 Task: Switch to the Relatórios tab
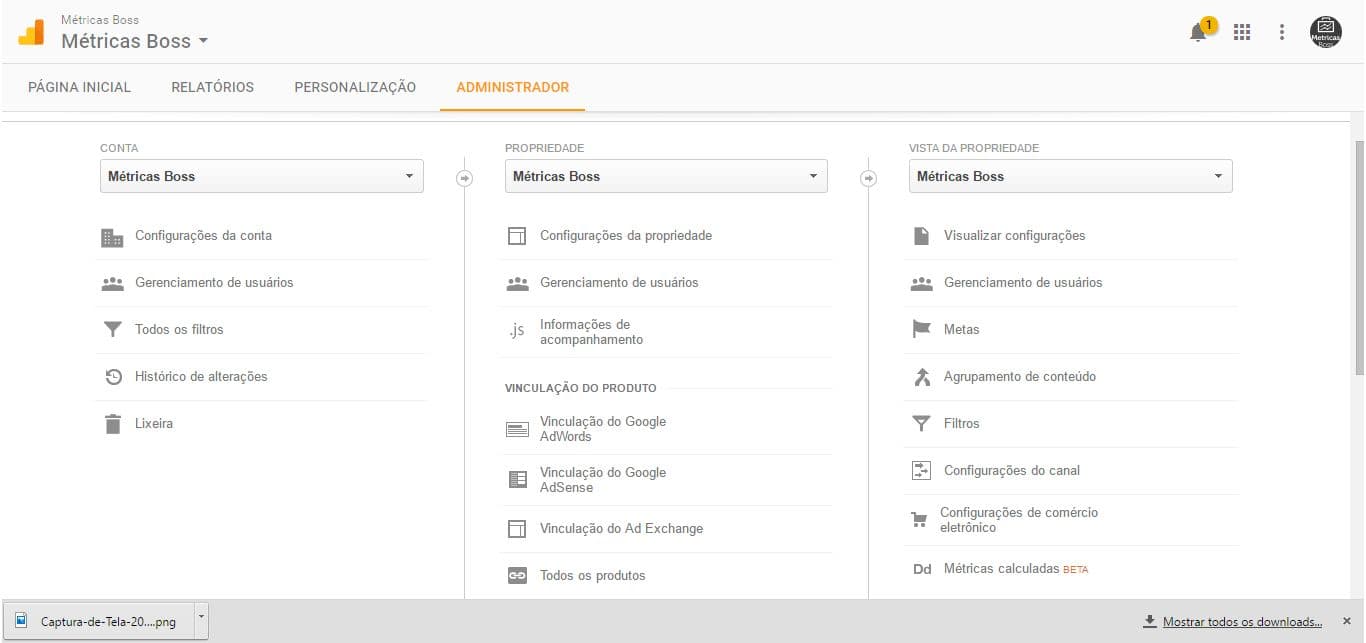(x=212, y=87)
